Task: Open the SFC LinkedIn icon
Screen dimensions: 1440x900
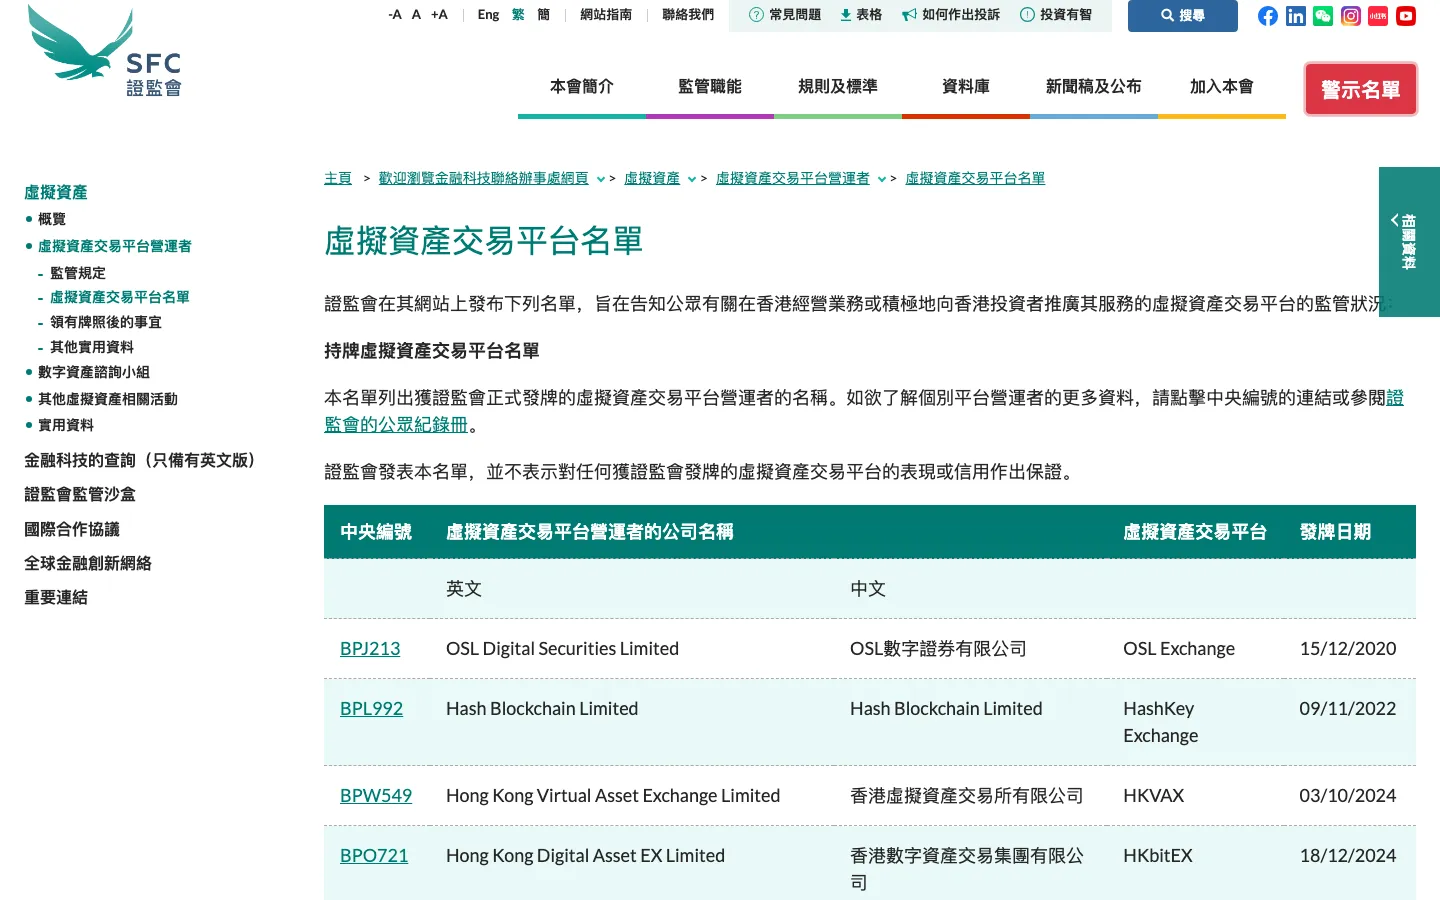Action: (1295, 16)
